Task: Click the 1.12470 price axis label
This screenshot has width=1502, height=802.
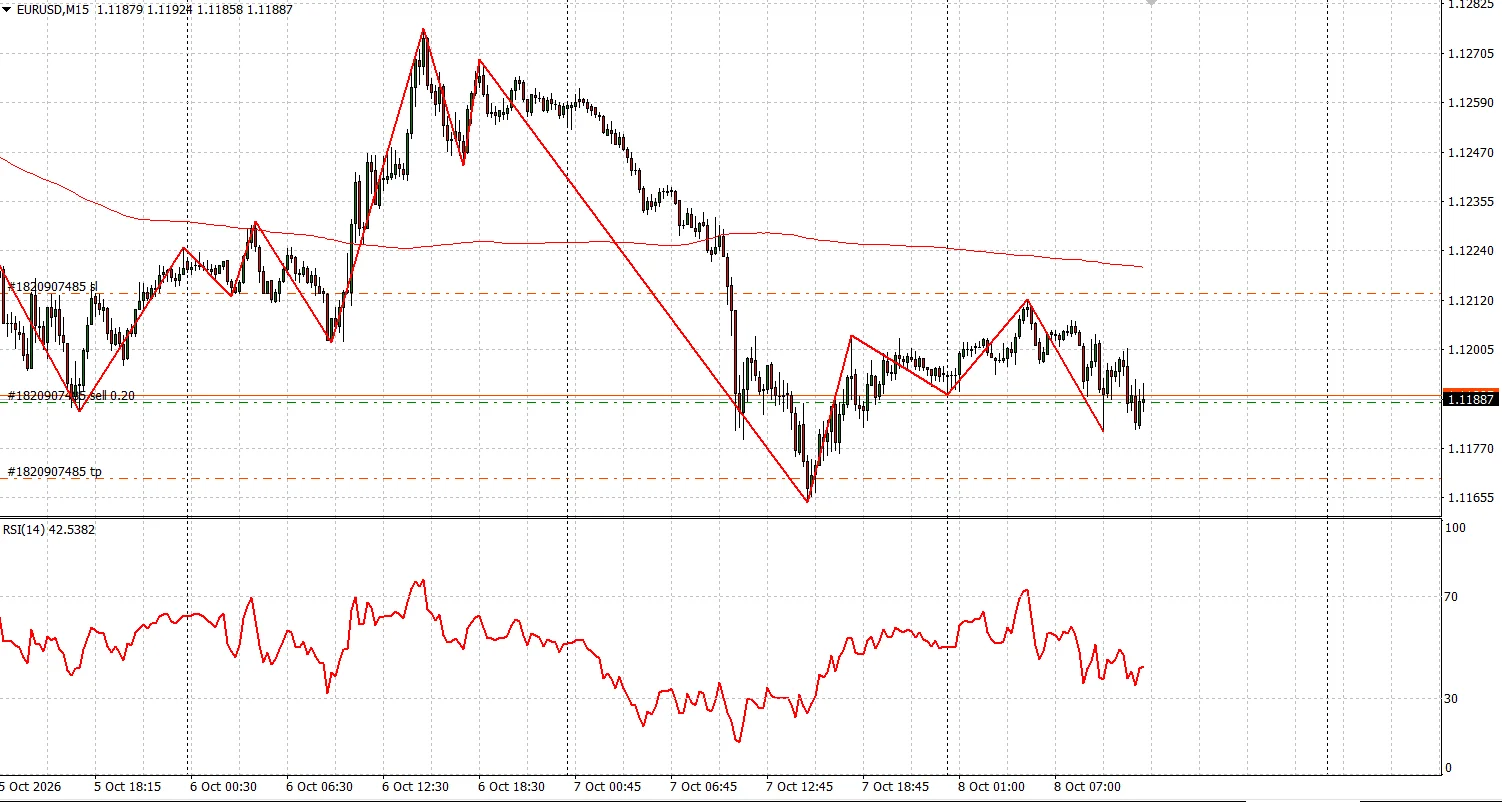Action: pyautogui.click(x=1470, y=152)
